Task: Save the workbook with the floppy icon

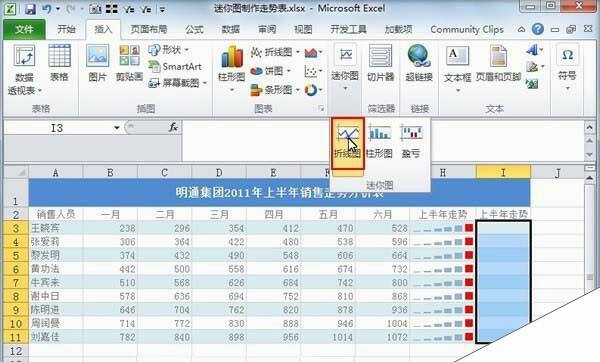Action: pyautogui.click(x=30, y=8)
